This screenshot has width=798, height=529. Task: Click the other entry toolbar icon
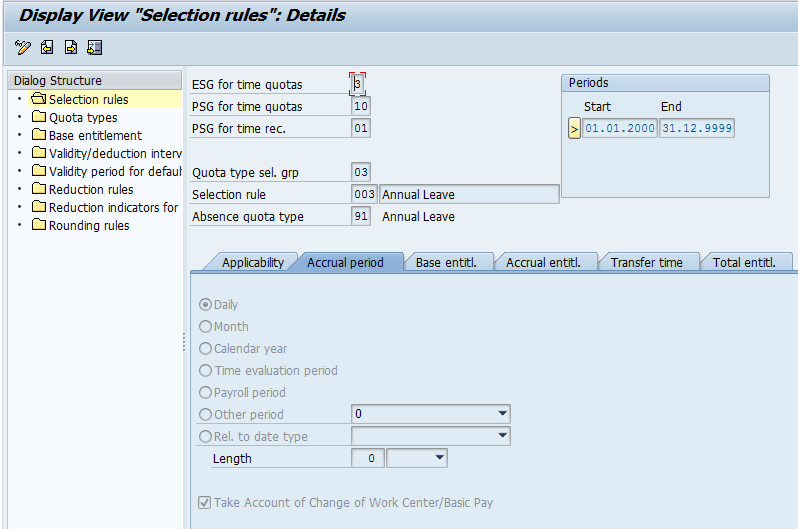[95, 47]
